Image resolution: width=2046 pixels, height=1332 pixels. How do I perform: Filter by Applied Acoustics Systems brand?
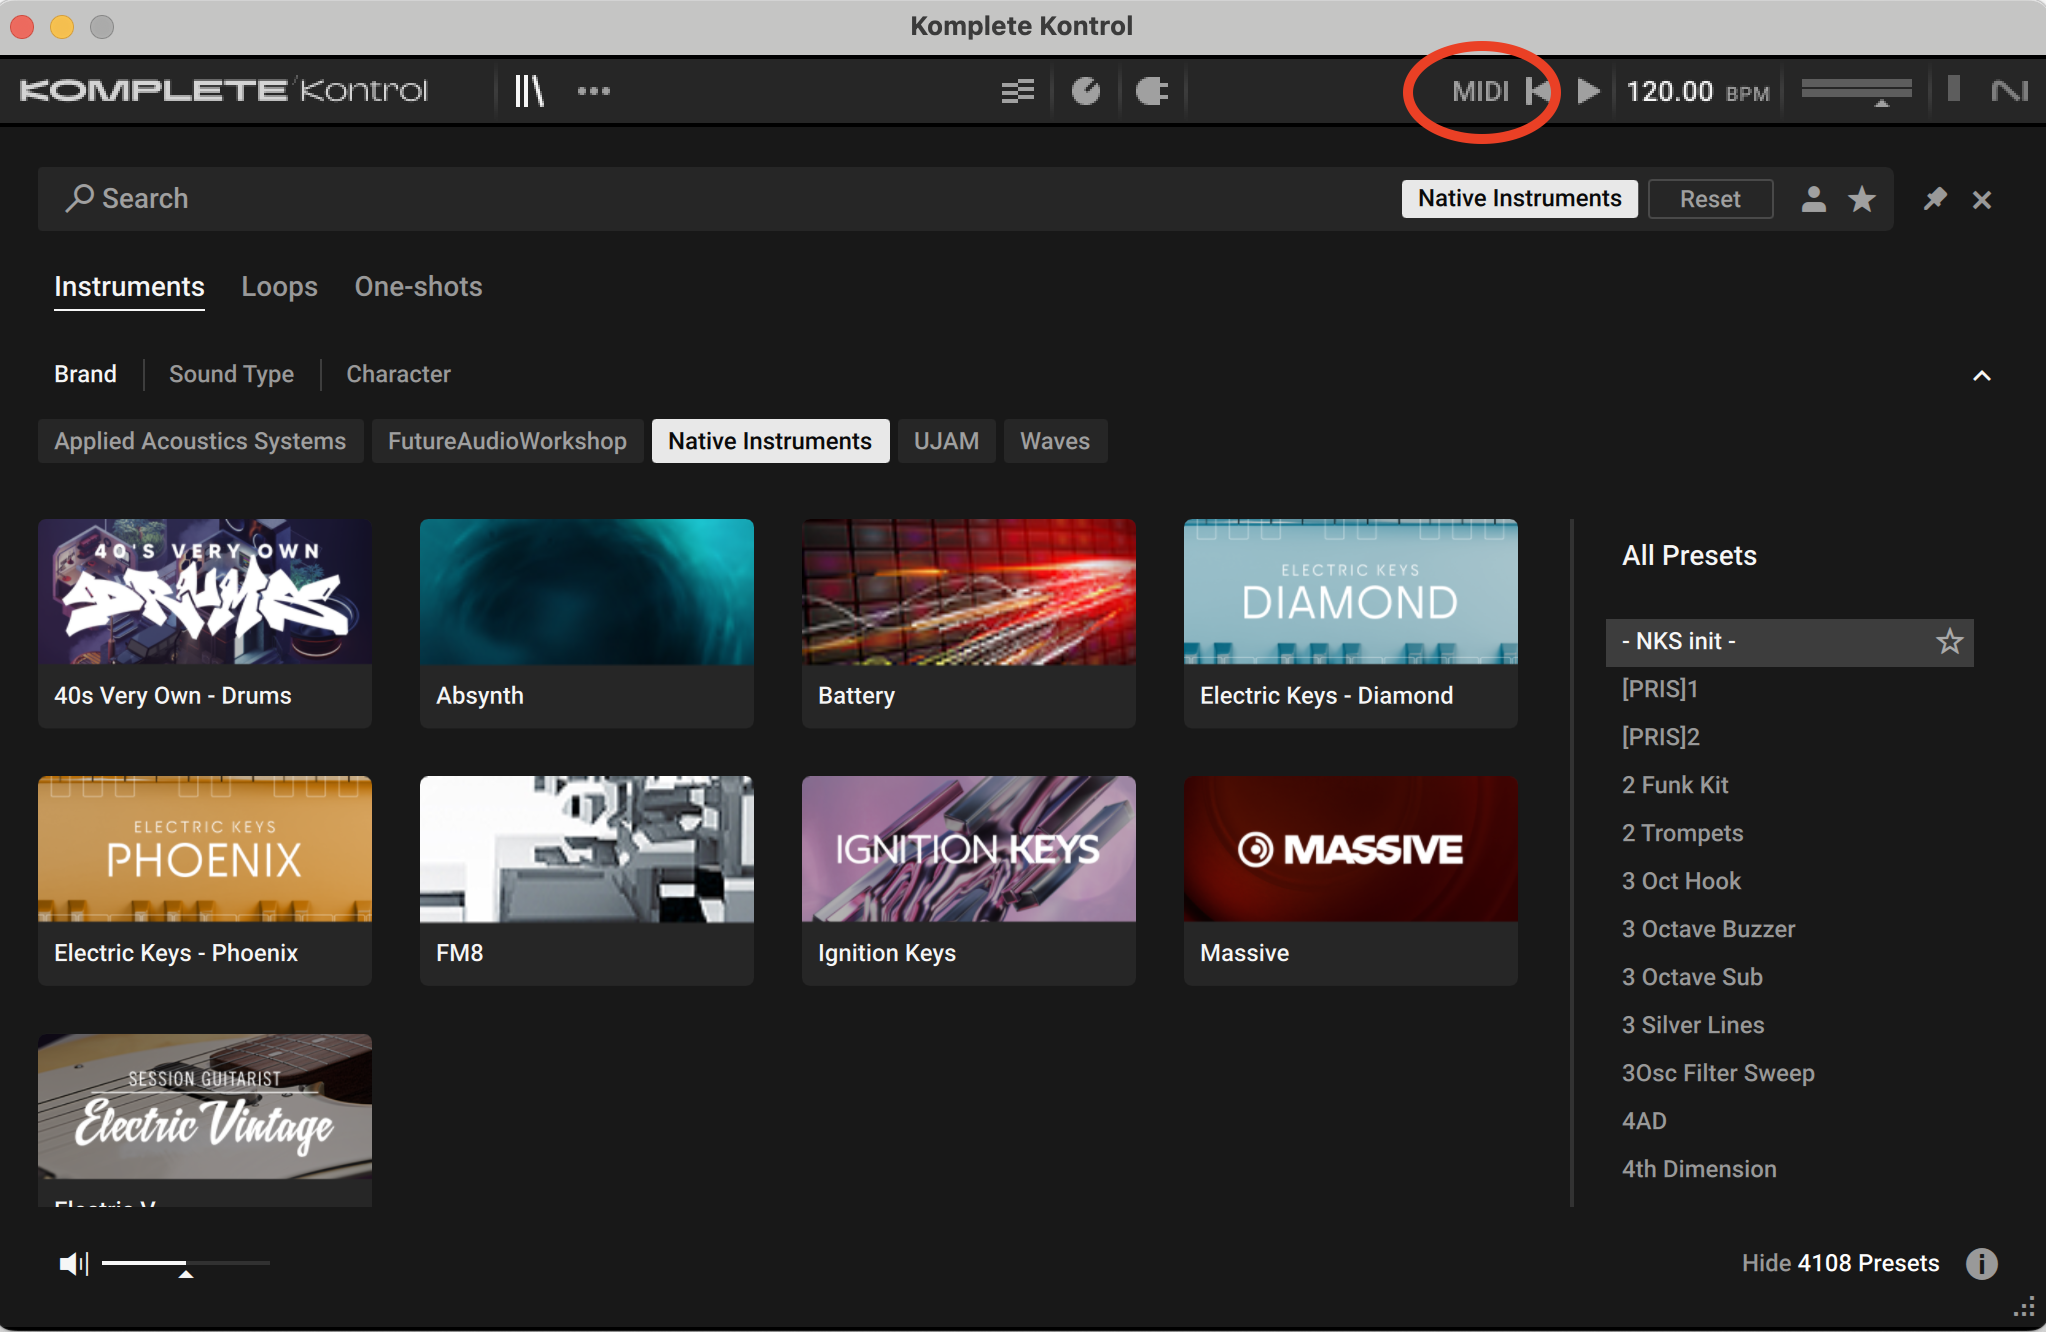200,441
